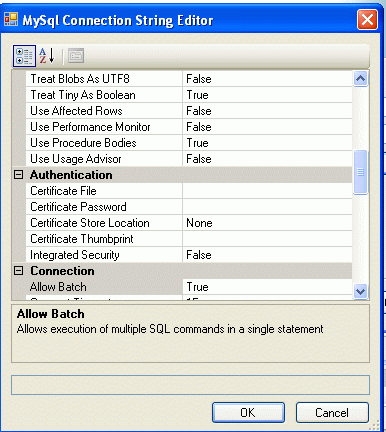386x432 pixels.
Task: Click the empty Certificate File value field
Action: click(x=267, y=191)
